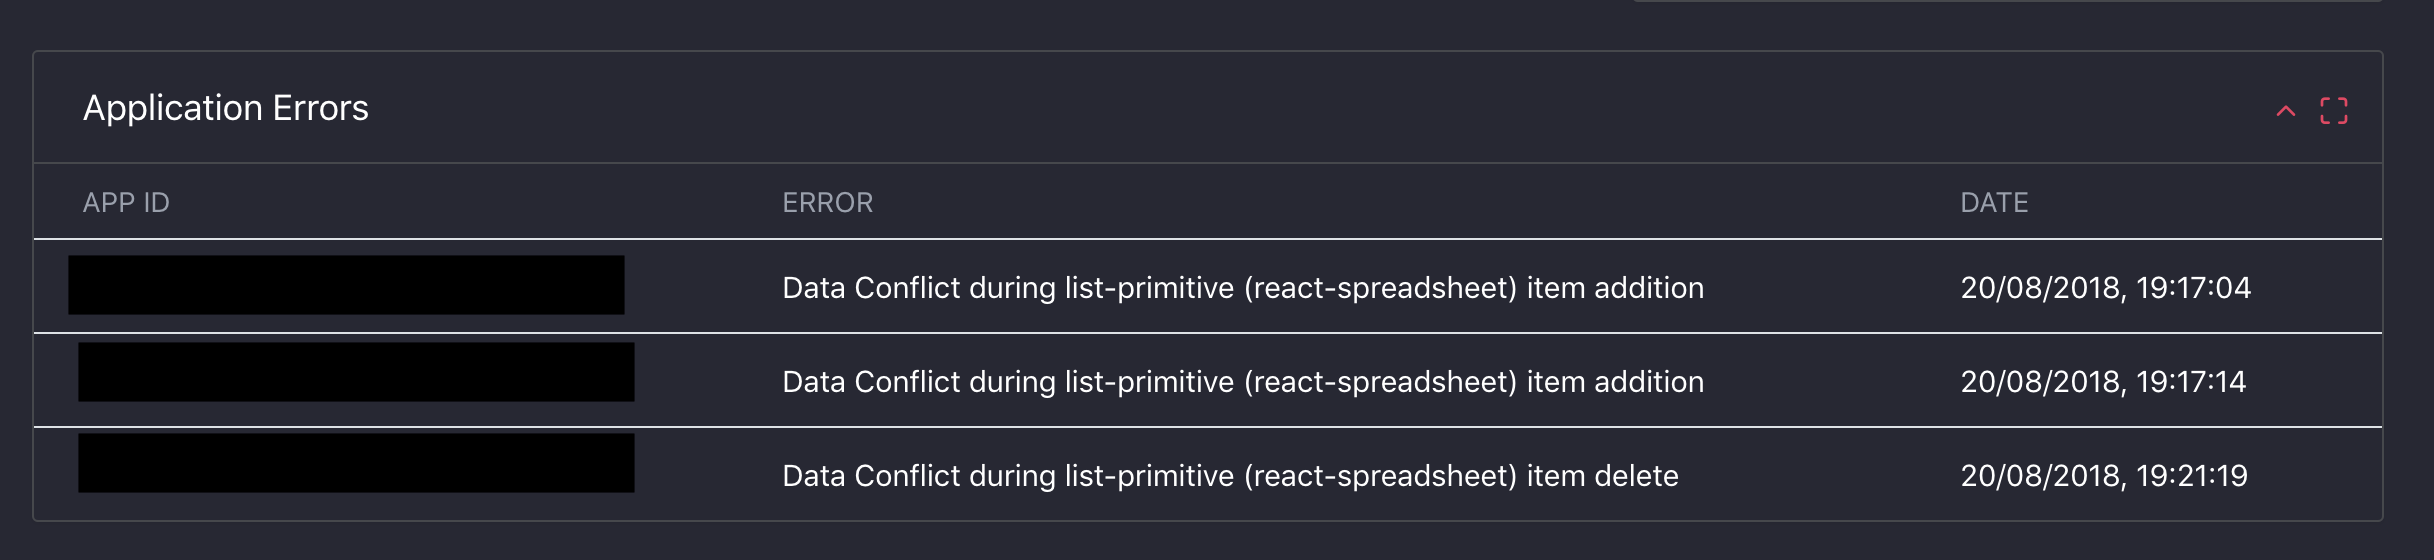Click the 20/08/2018, 19:17:14 date cell
Viewport: 2434px width, 560px height.
point(2103,382)
